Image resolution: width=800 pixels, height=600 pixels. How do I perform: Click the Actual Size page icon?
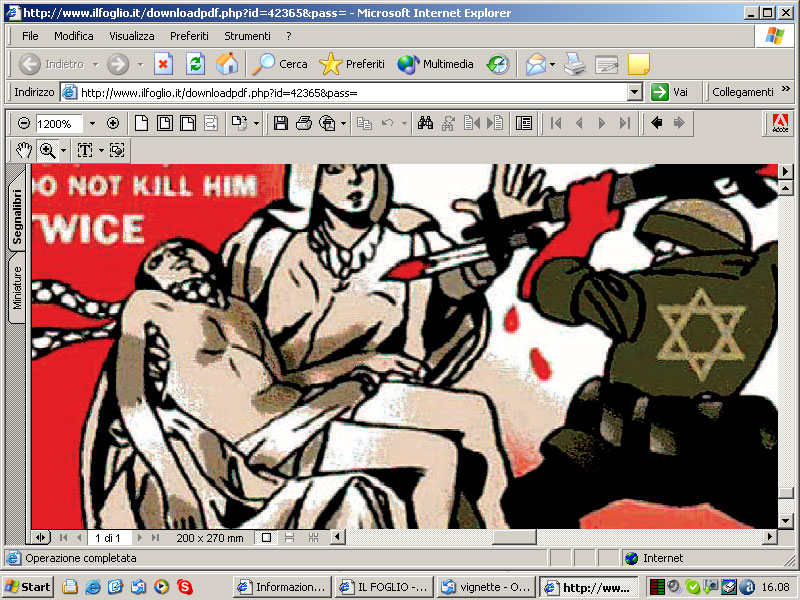(x=141, y=123)
